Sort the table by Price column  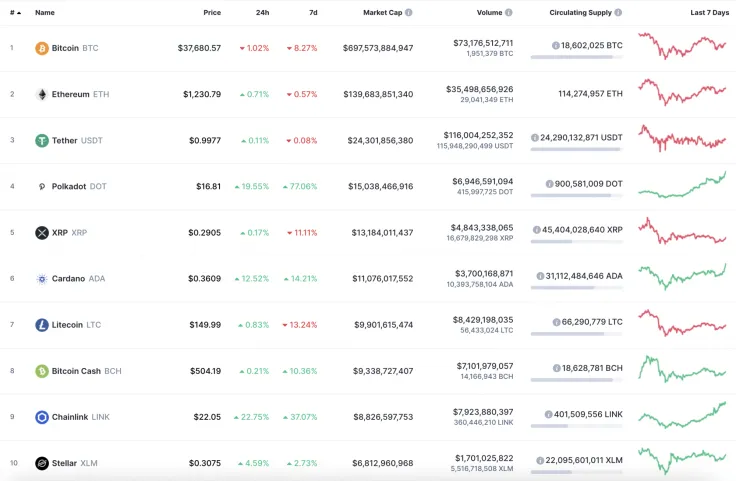click(x=212, y=13)
